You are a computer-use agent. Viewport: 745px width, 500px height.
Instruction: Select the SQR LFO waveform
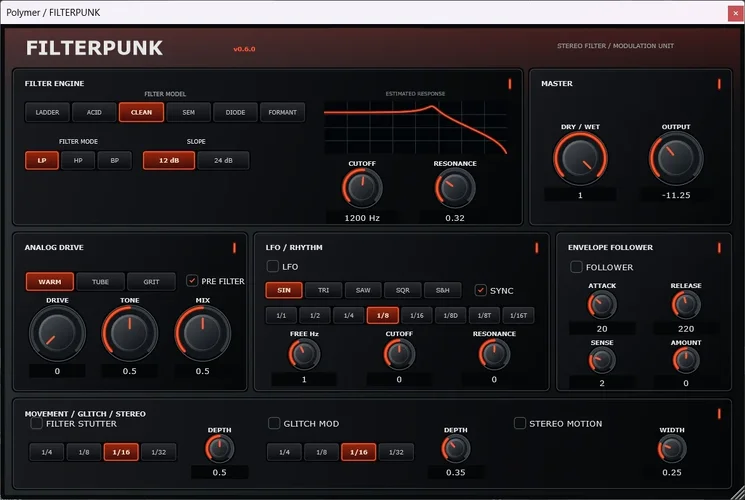pos(402,290)
